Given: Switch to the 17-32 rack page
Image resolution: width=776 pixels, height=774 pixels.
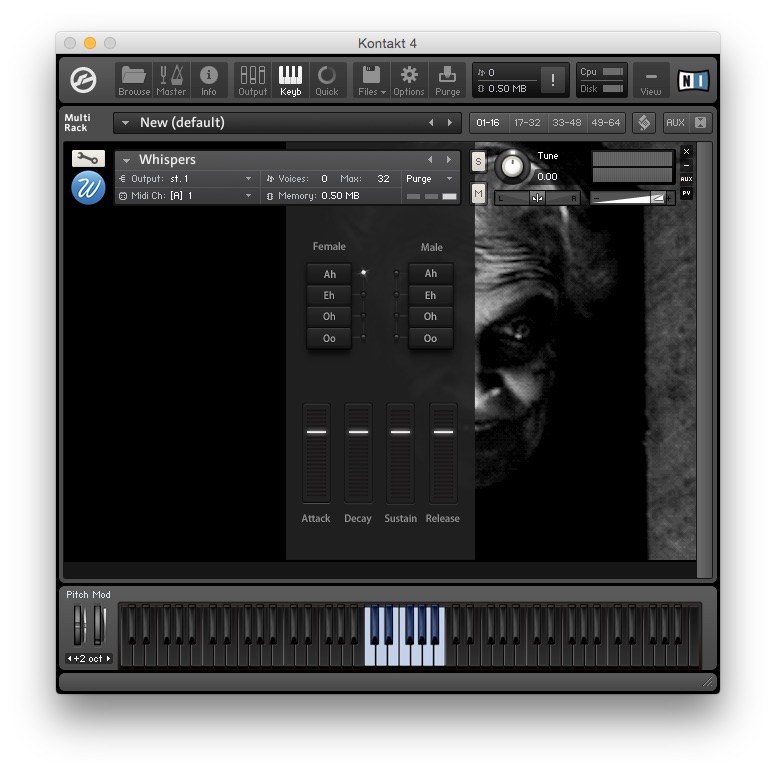Looking at the screenshot, I should [x=528, y=123].
